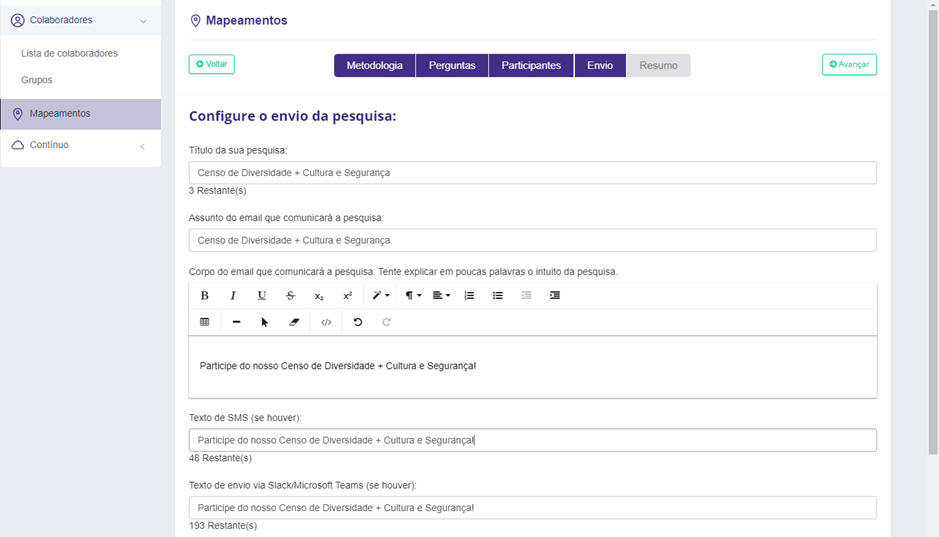Undo the last edit in editor
The image size is (939, 537).
point(358,322)
